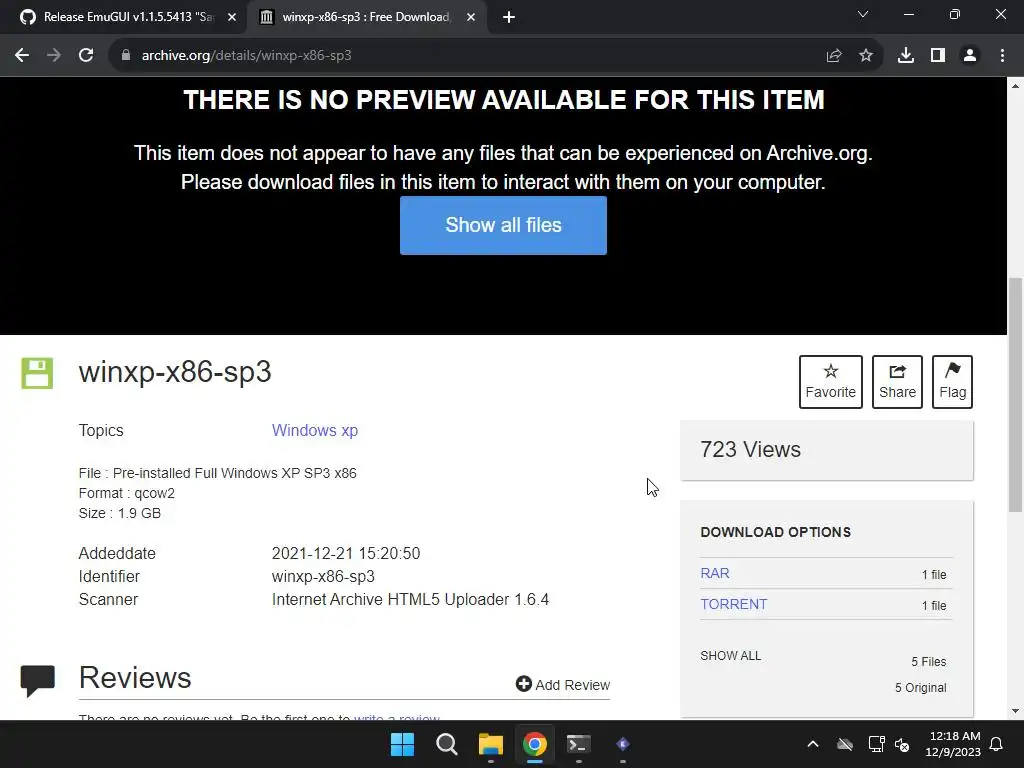Reload the archive.org page
The width and height of the screenshot is (1024, 768).
(x=86, y=56)
